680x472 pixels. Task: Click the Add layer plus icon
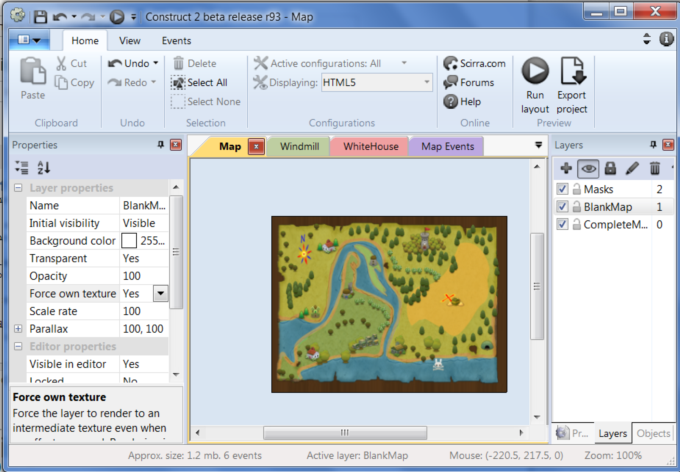pos(566,168)
